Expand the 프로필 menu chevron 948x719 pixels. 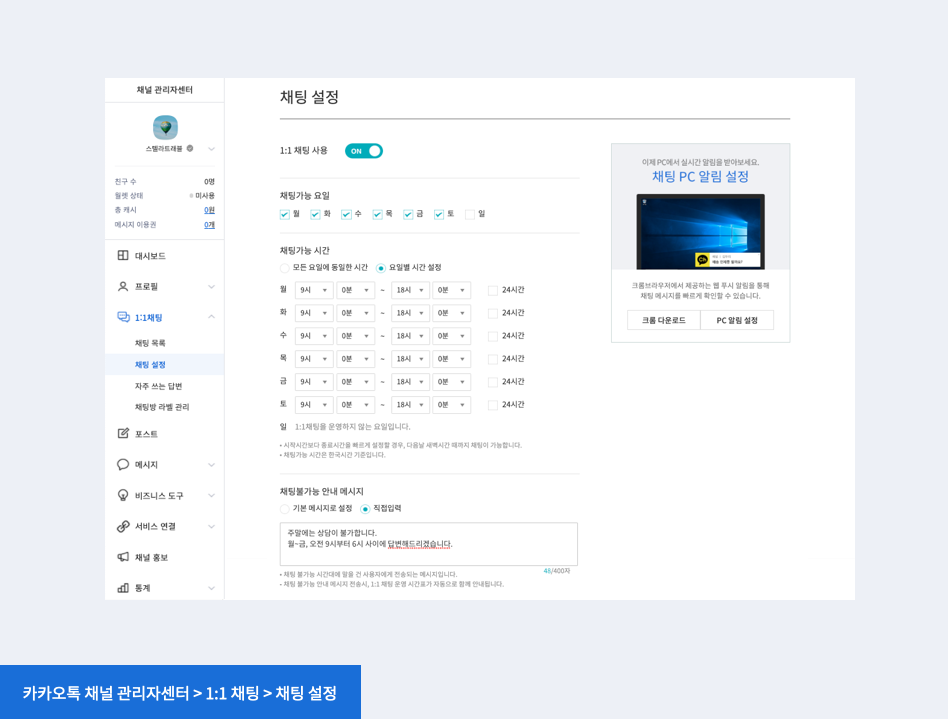[211, 287]
